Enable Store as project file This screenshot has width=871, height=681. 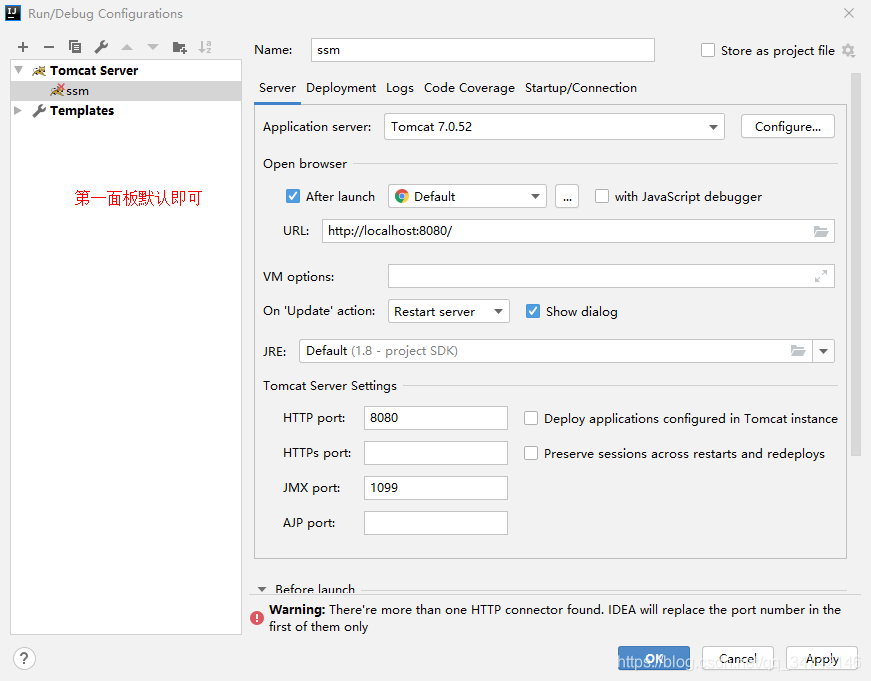click(x=708, y=51)
